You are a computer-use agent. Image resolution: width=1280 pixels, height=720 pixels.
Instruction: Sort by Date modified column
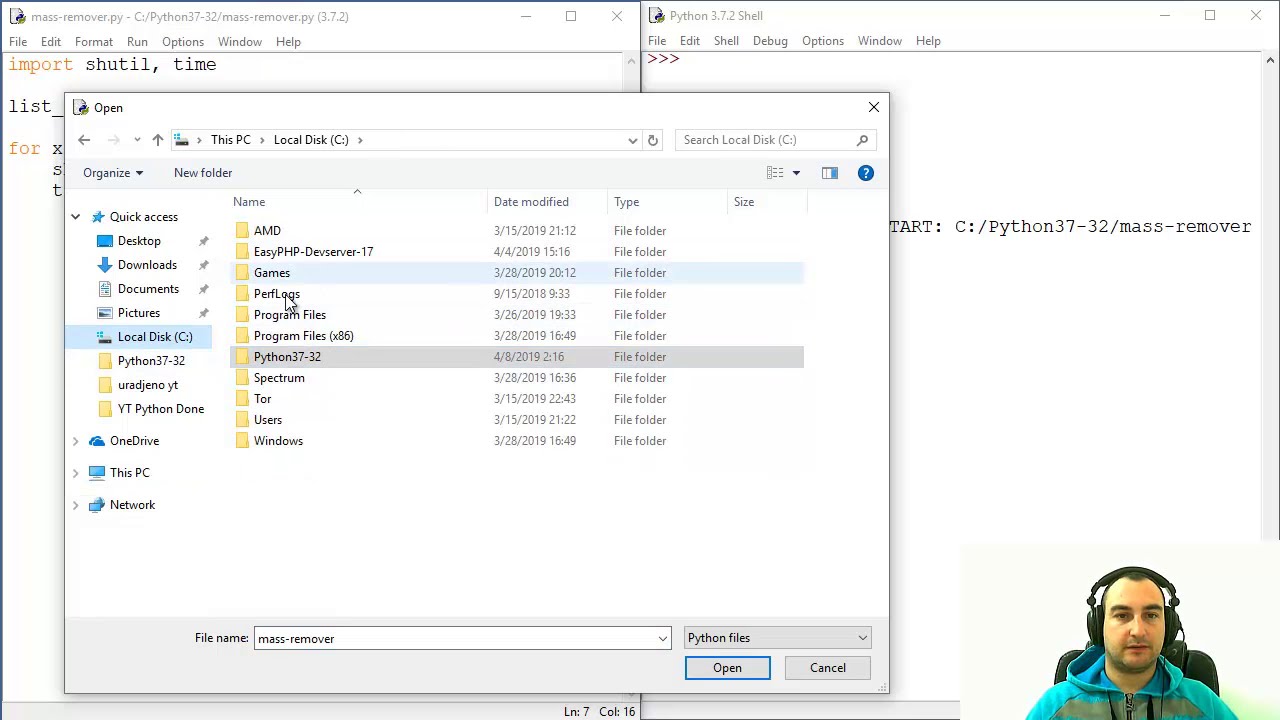(531, 202)
